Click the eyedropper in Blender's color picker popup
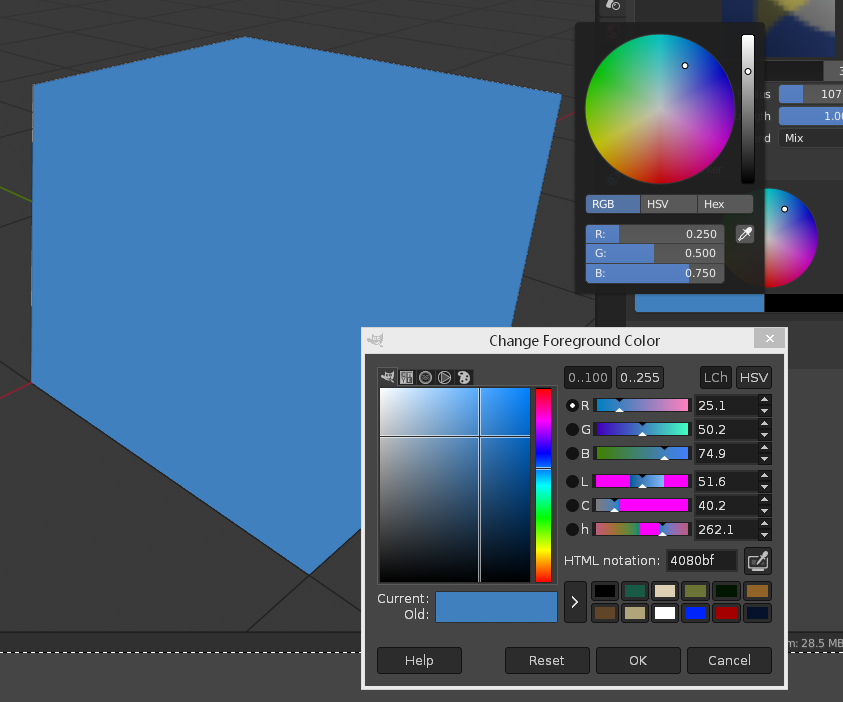The width and height of the screenshot is (843, 702). (745, 233)
